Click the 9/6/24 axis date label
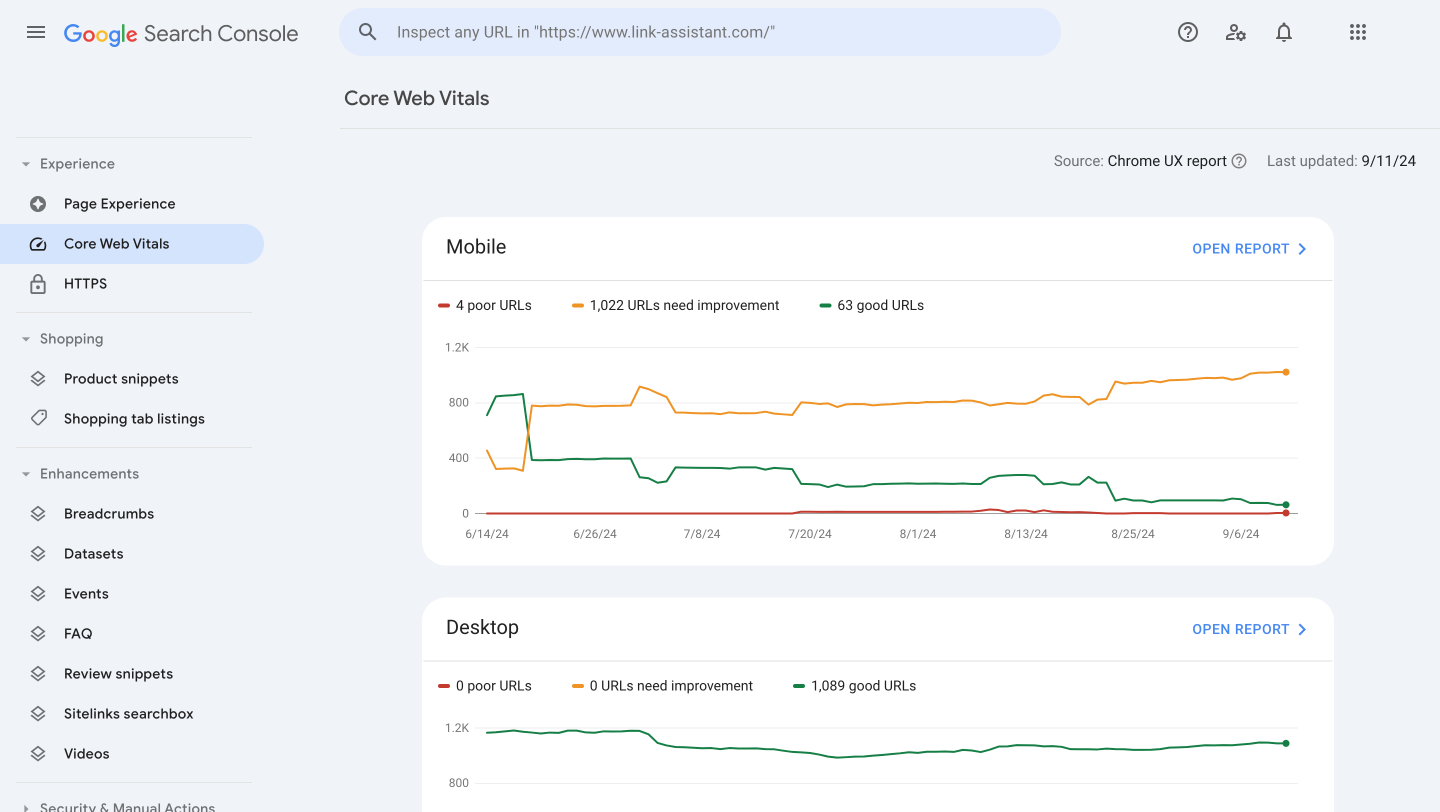The width and height of the screenshot is (1440, 812). [x=1241, y=534]
